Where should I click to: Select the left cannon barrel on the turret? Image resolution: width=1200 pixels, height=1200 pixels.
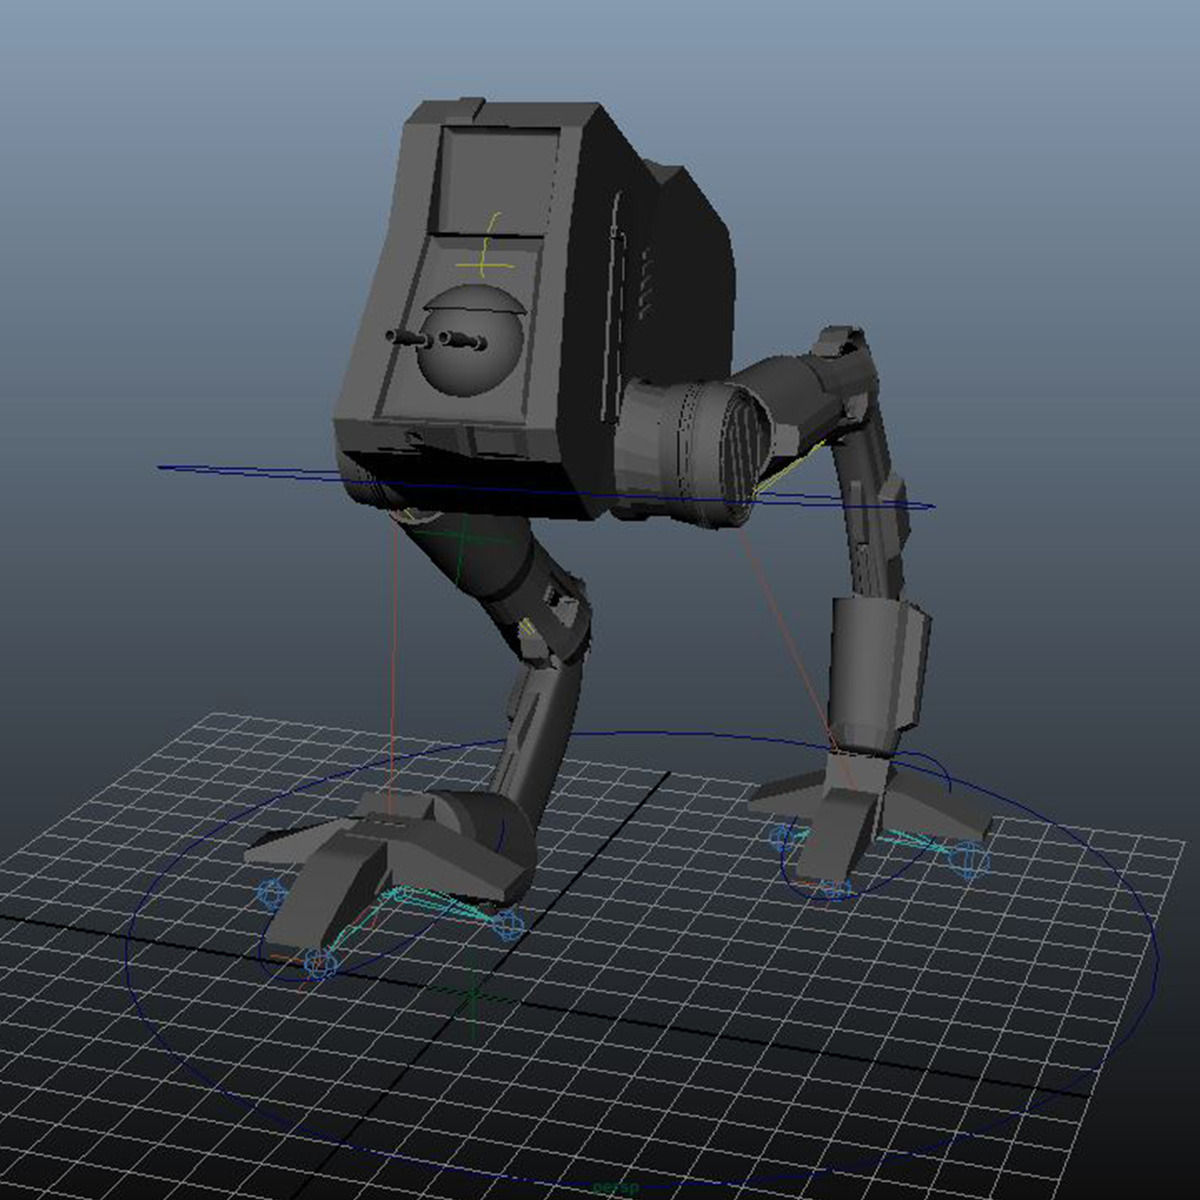point(407,336)
